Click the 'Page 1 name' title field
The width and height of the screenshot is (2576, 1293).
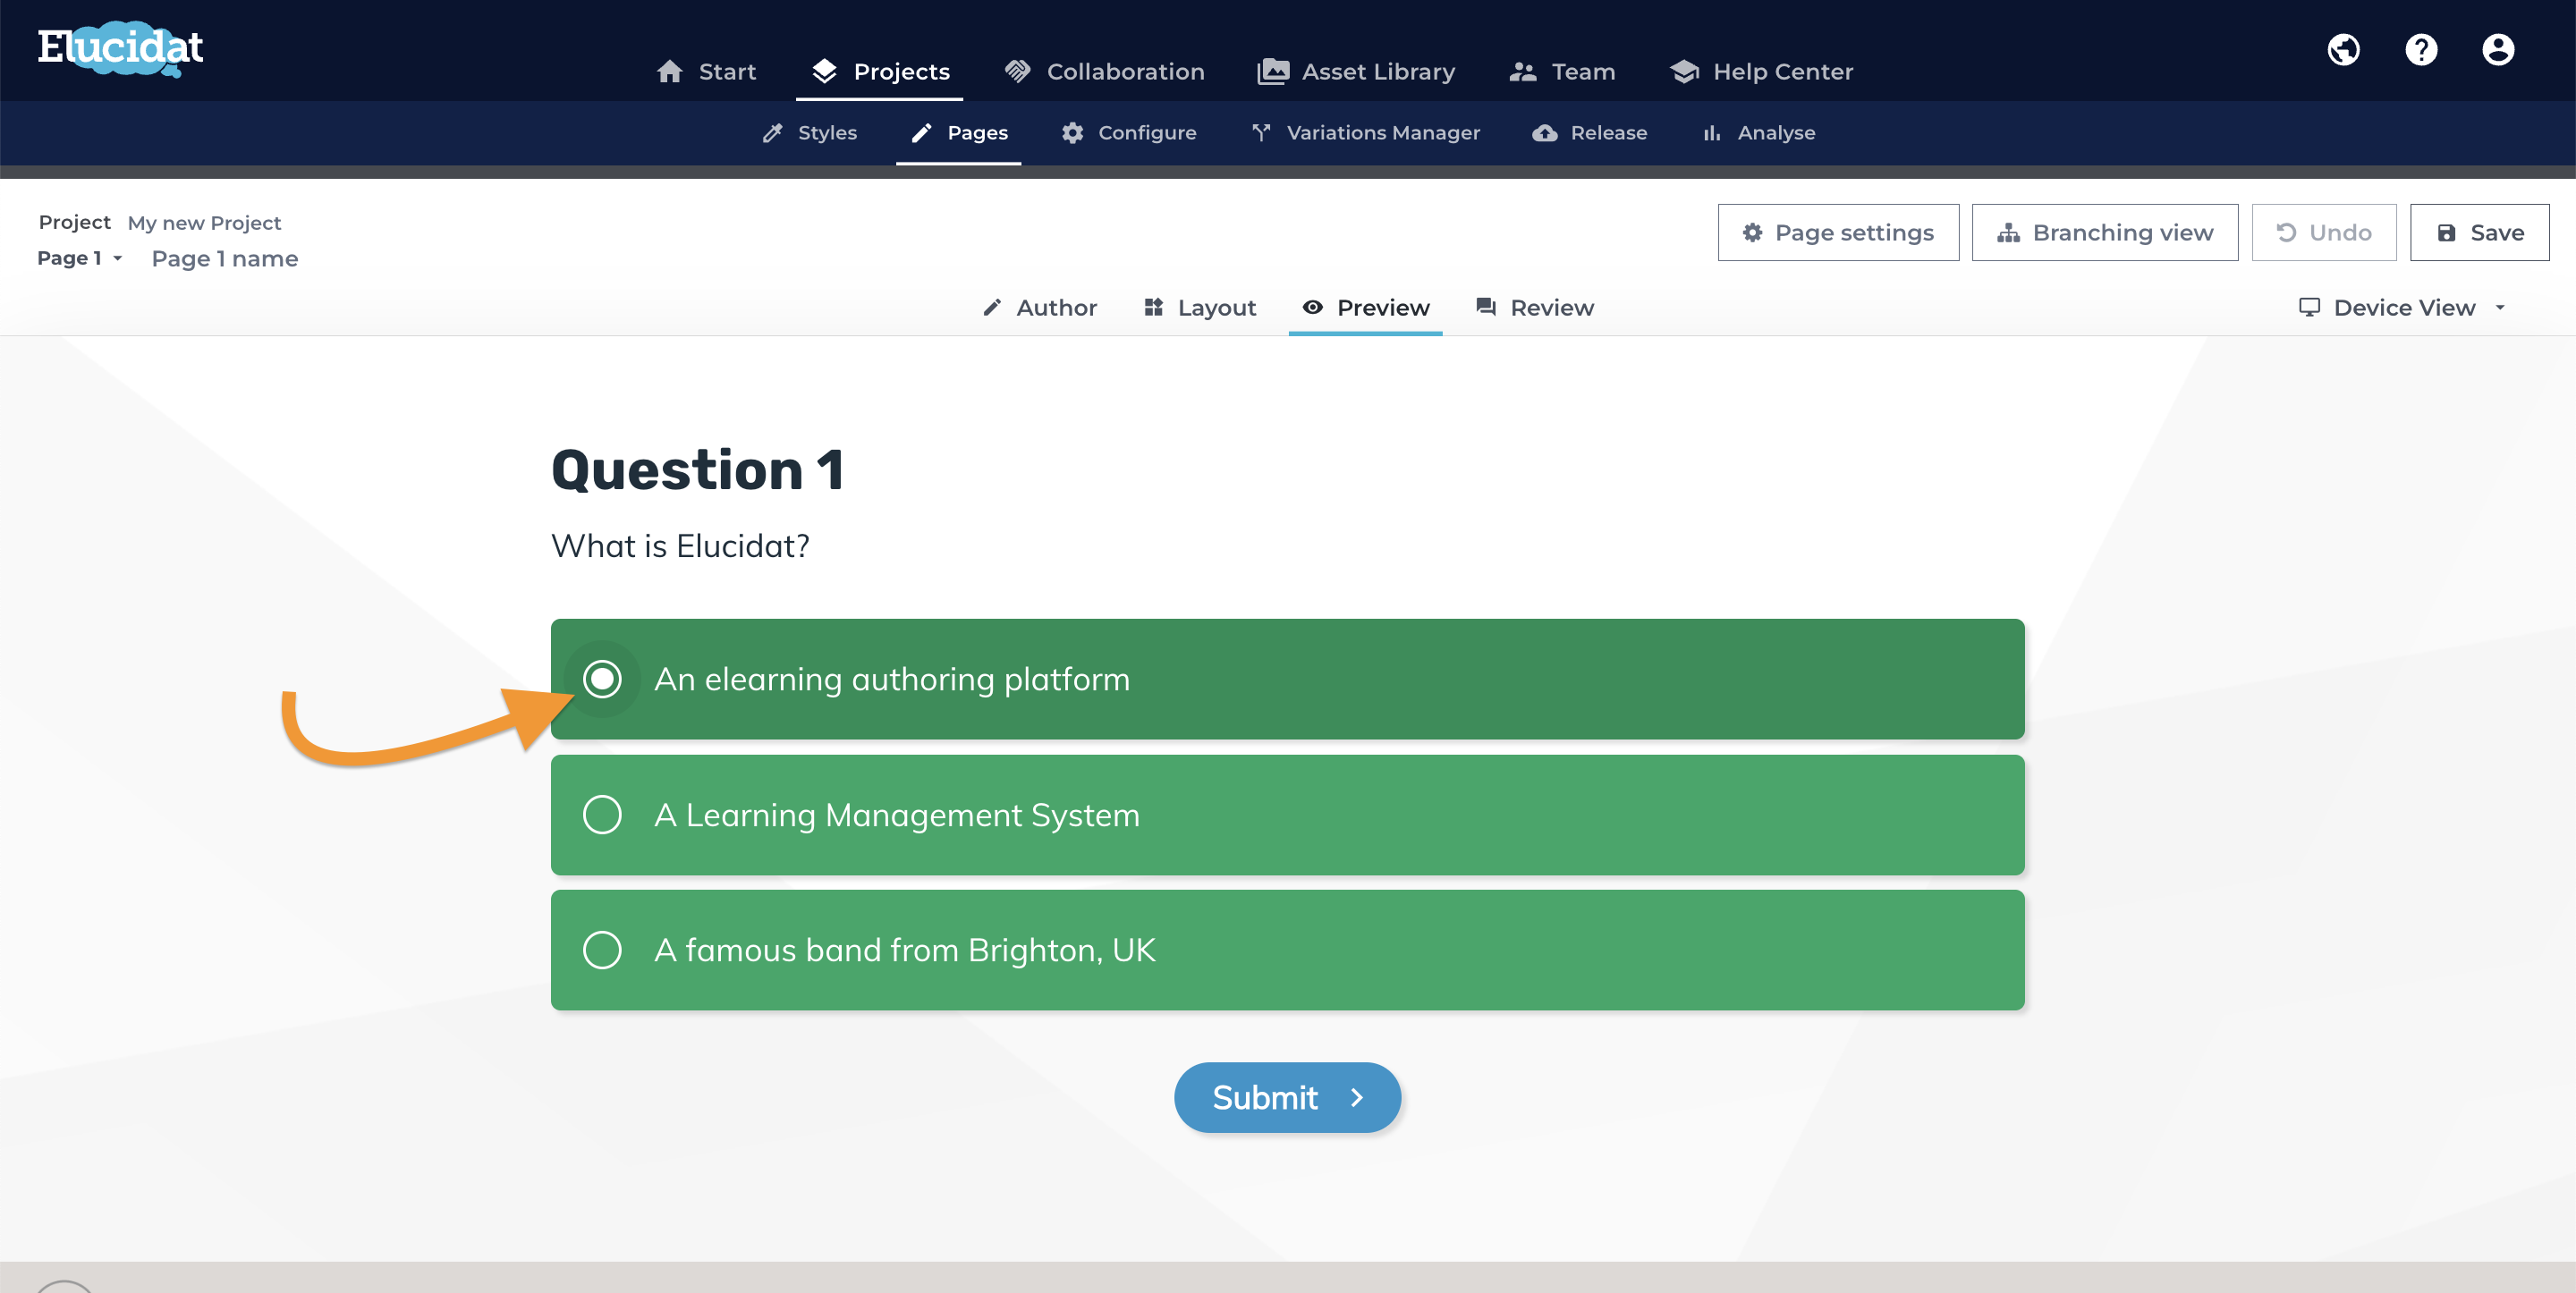(x=225, y=258)
